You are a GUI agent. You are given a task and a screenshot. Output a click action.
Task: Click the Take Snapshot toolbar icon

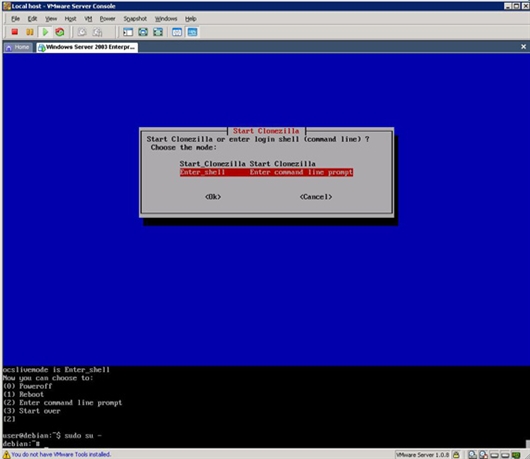(82, 32)
